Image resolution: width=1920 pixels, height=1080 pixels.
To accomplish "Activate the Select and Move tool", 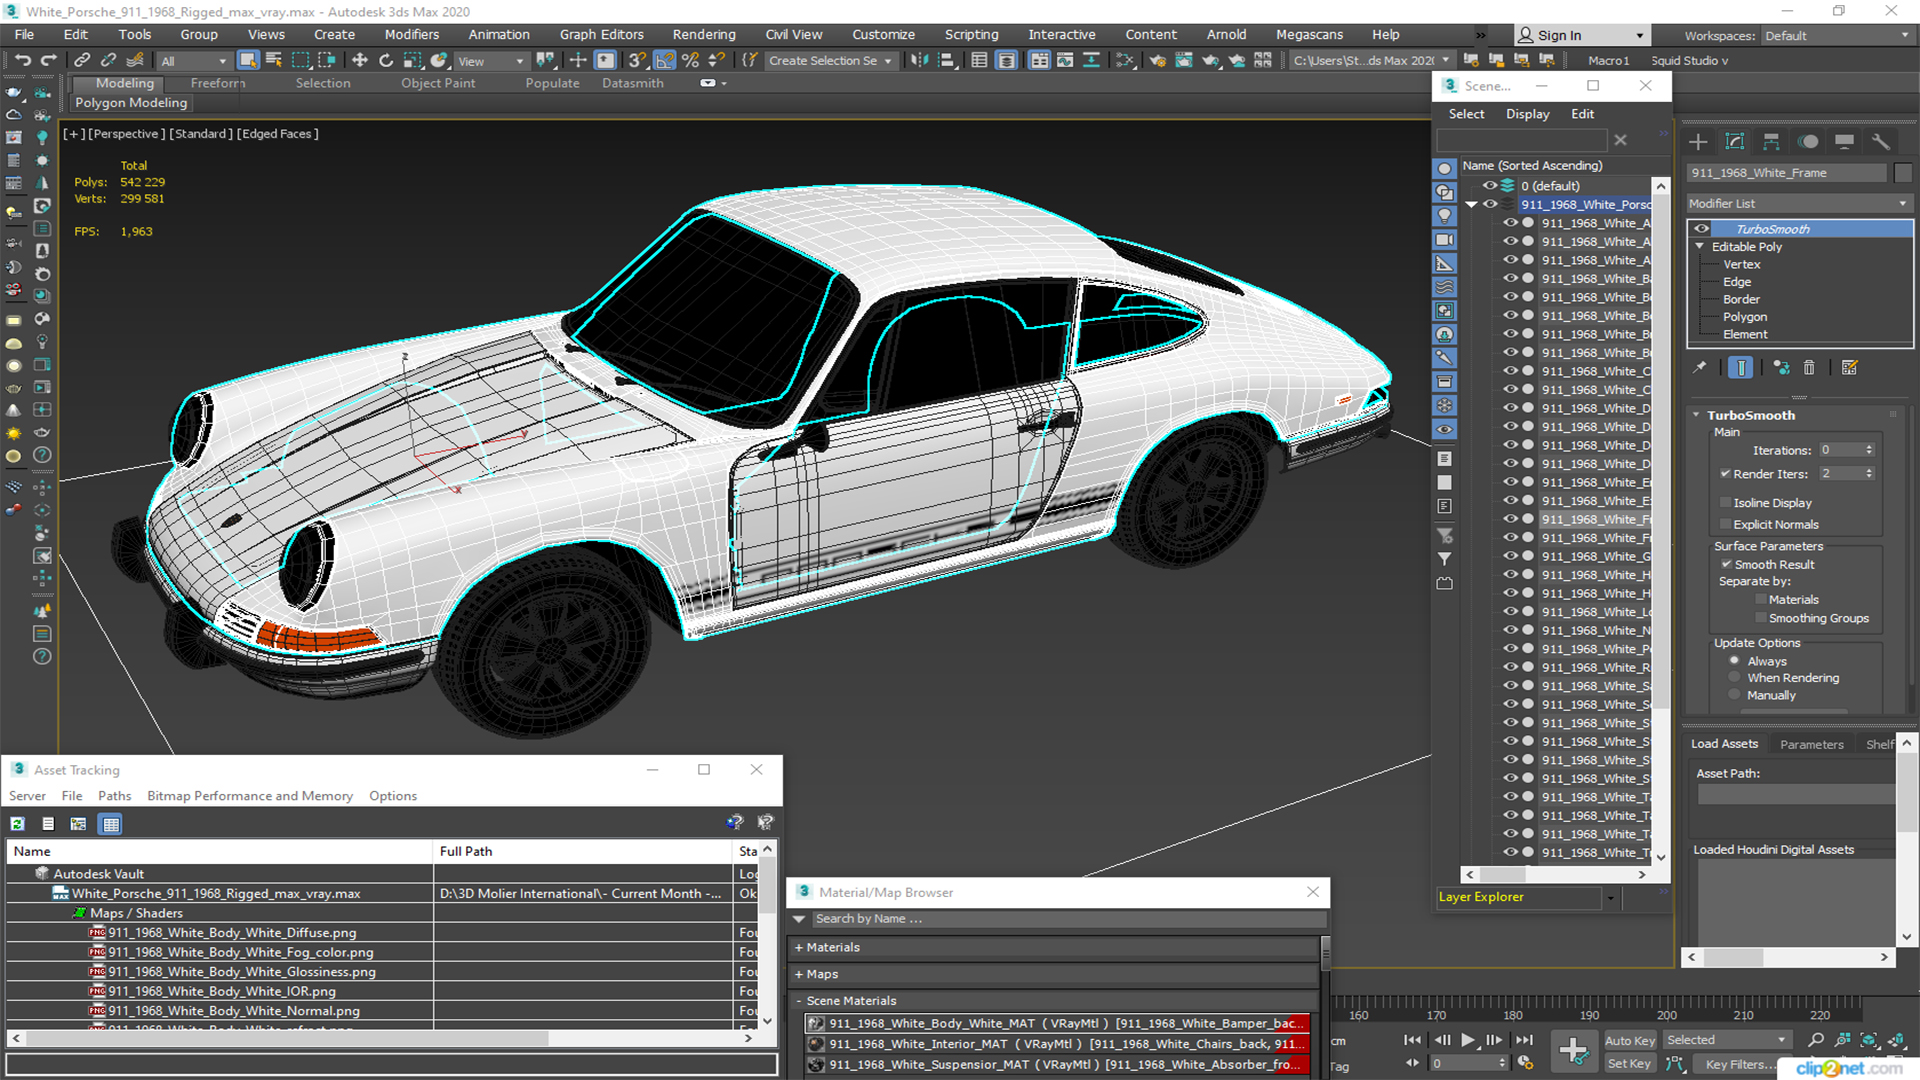I will 360,60.
